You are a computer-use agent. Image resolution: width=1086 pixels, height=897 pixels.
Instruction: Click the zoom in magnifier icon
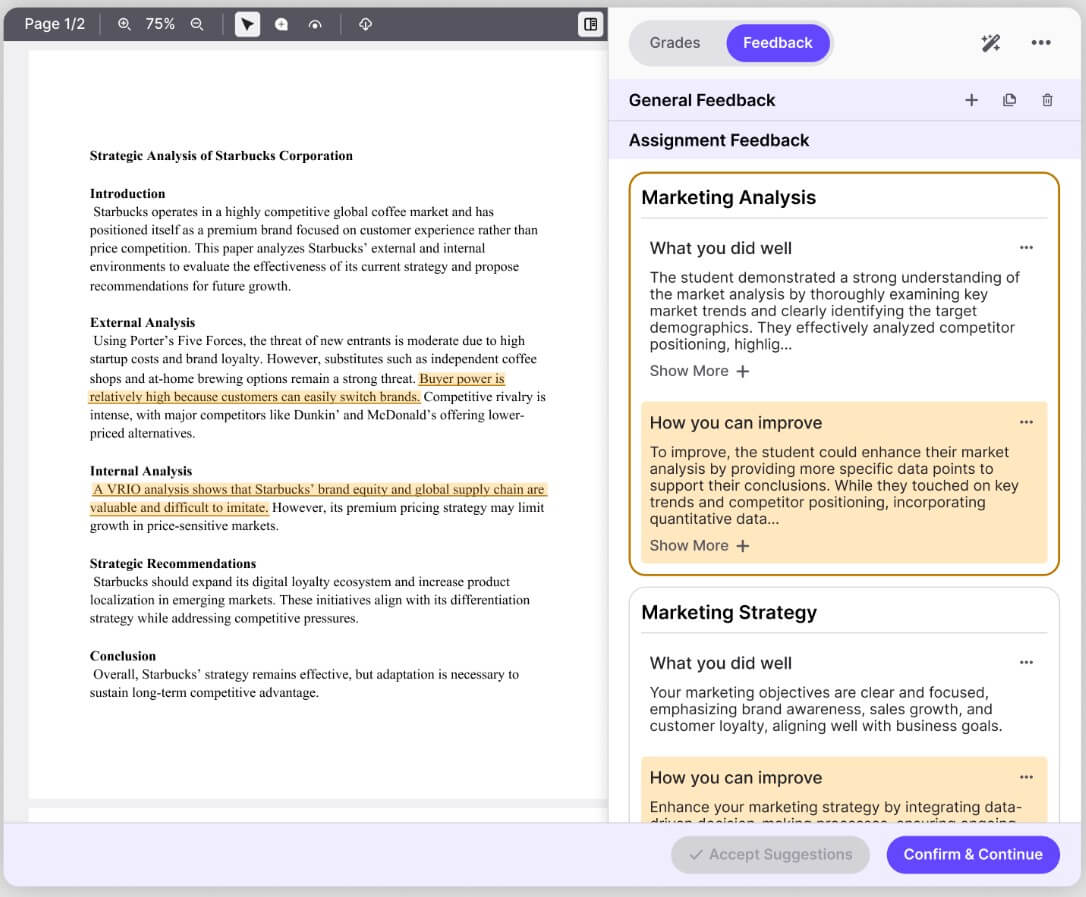pos(124,24)
